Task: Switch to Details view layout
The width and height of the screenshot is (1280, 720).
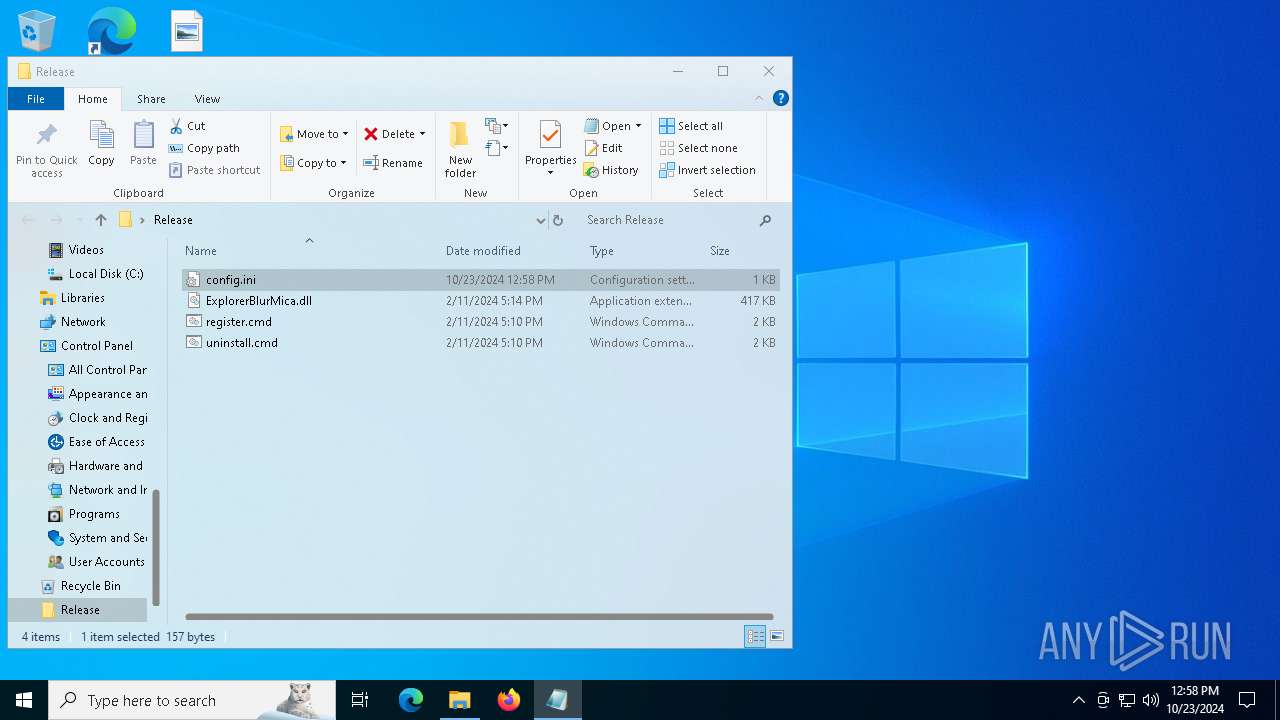Action: [755, 636]
